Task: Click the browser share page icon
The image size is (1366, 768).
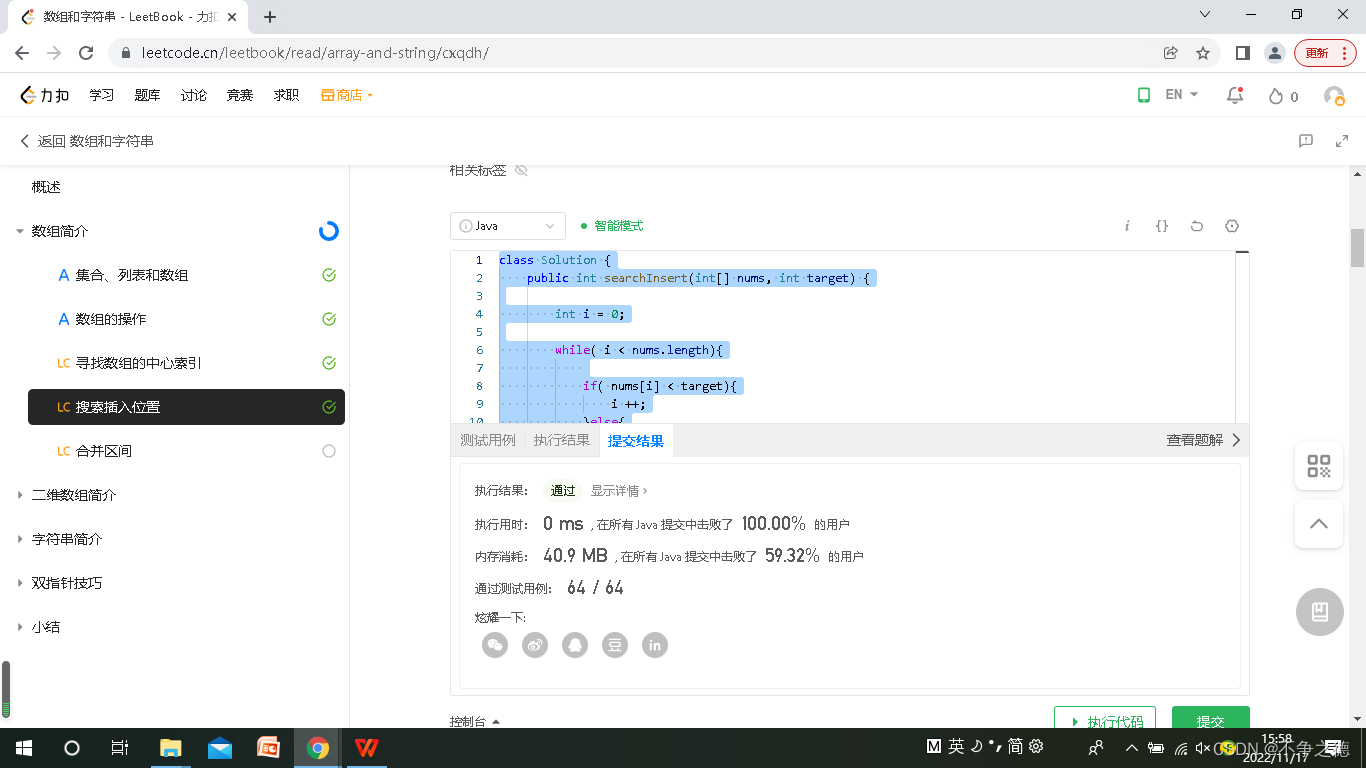Action: coord(1171,53)
